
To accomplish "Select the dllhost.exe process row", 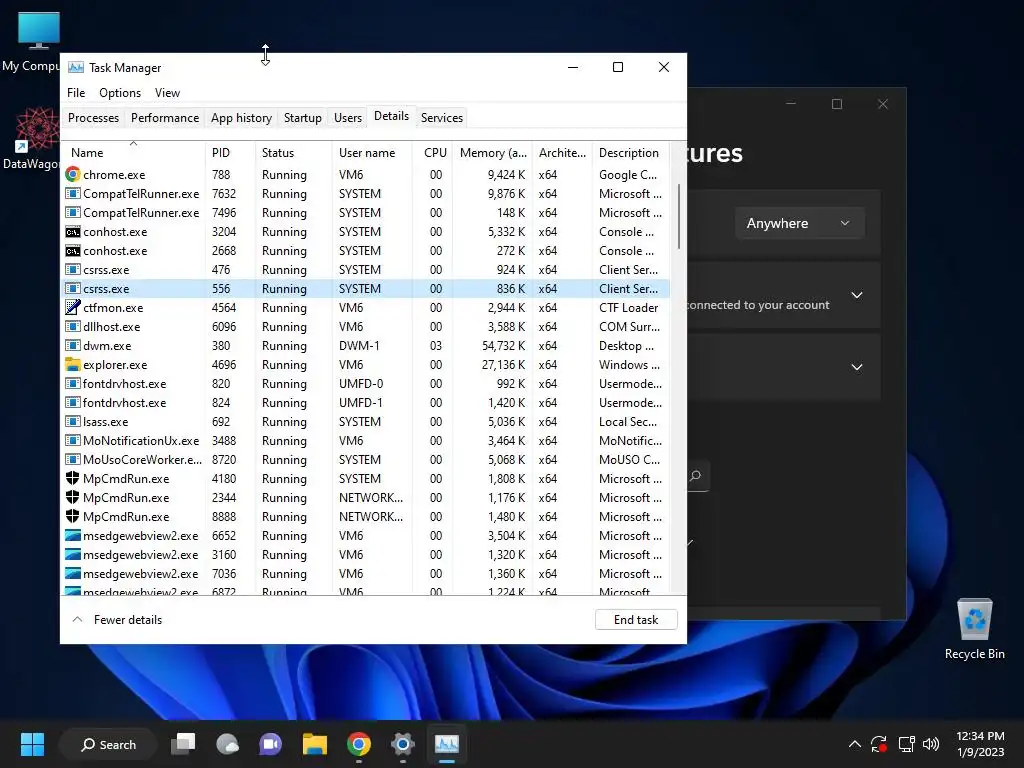I will pos(366,327).
